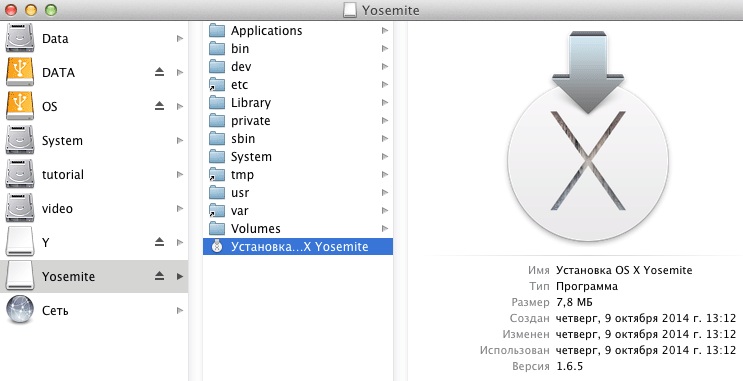Expand the tutorial volume arrow
This screenshot has width=743, height=381.
click(180, 174)
